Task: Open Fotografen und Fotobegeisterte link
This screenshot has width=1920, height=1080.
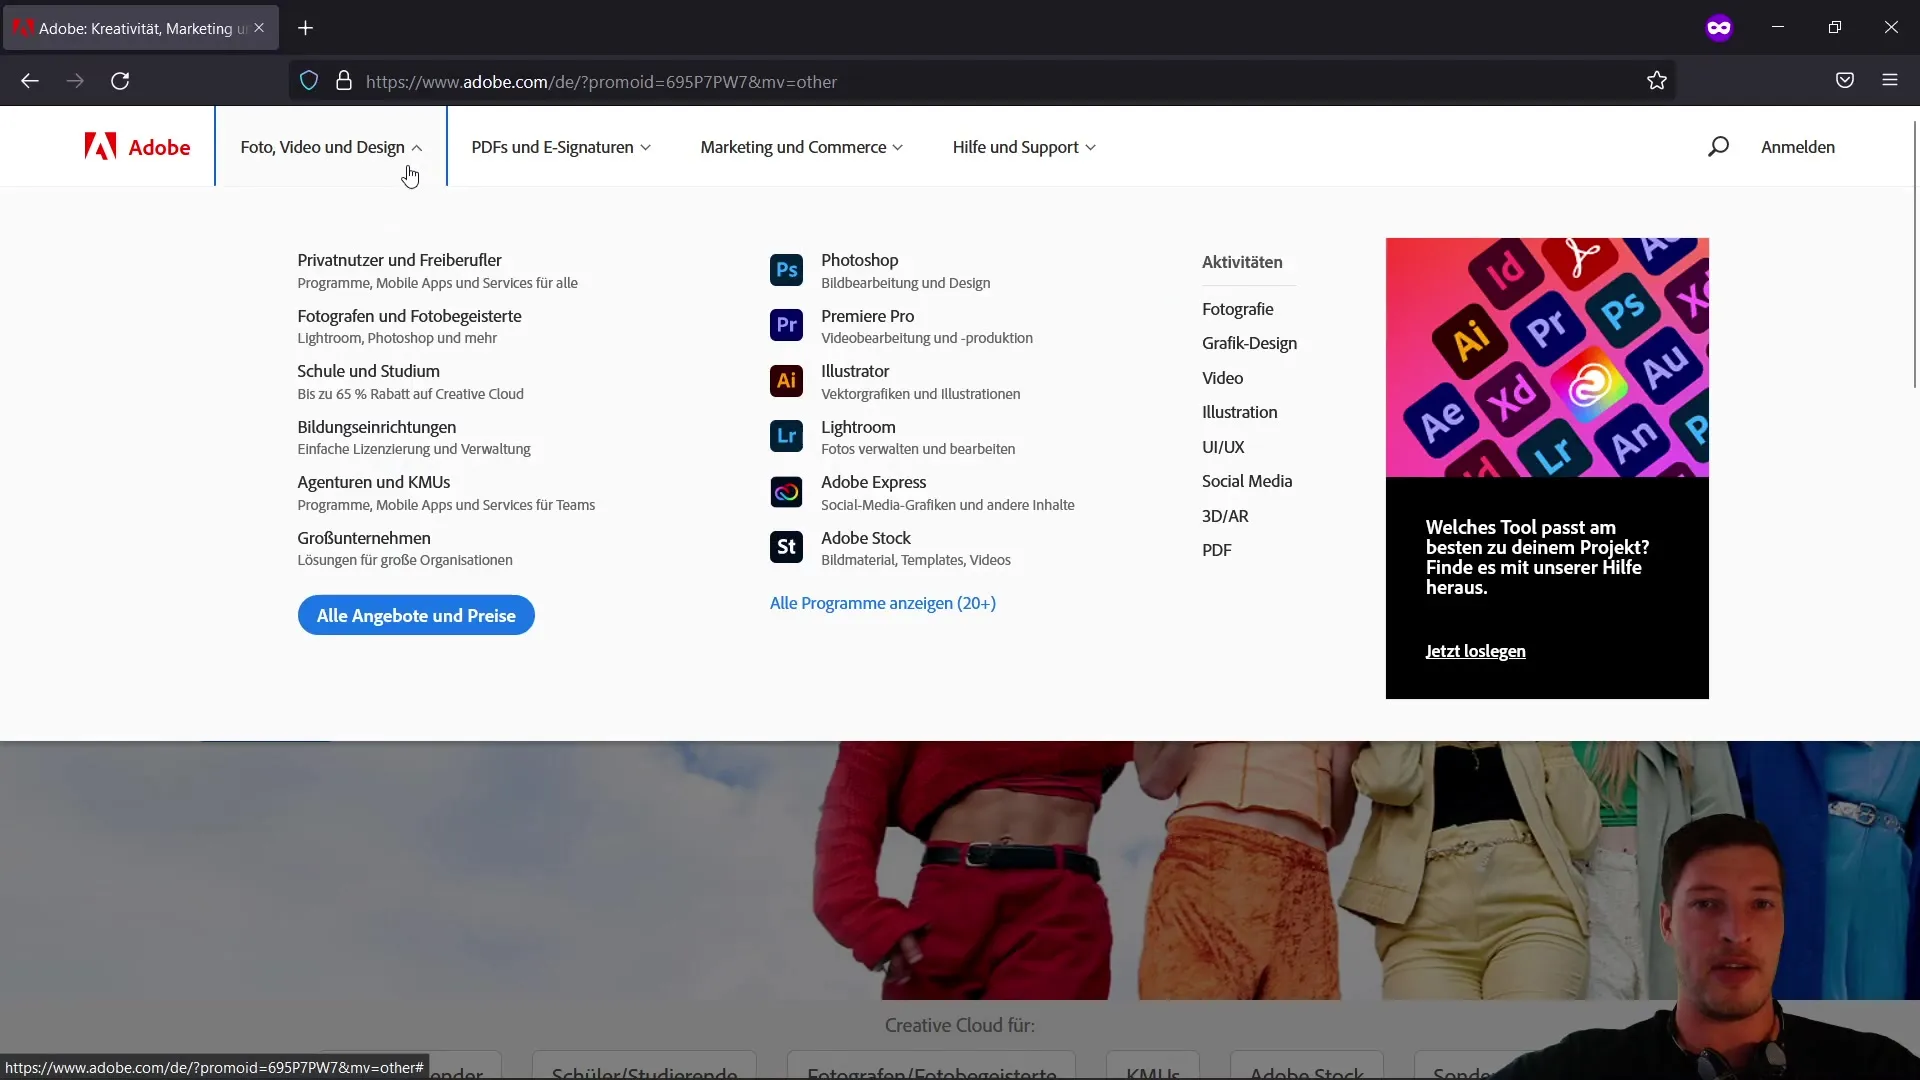Action: coord(409,316)
